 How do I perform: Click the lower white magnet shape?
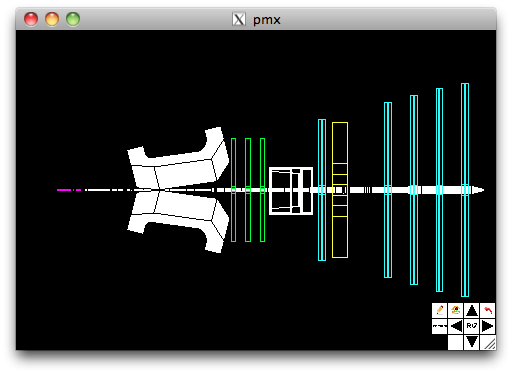(178, 222)
